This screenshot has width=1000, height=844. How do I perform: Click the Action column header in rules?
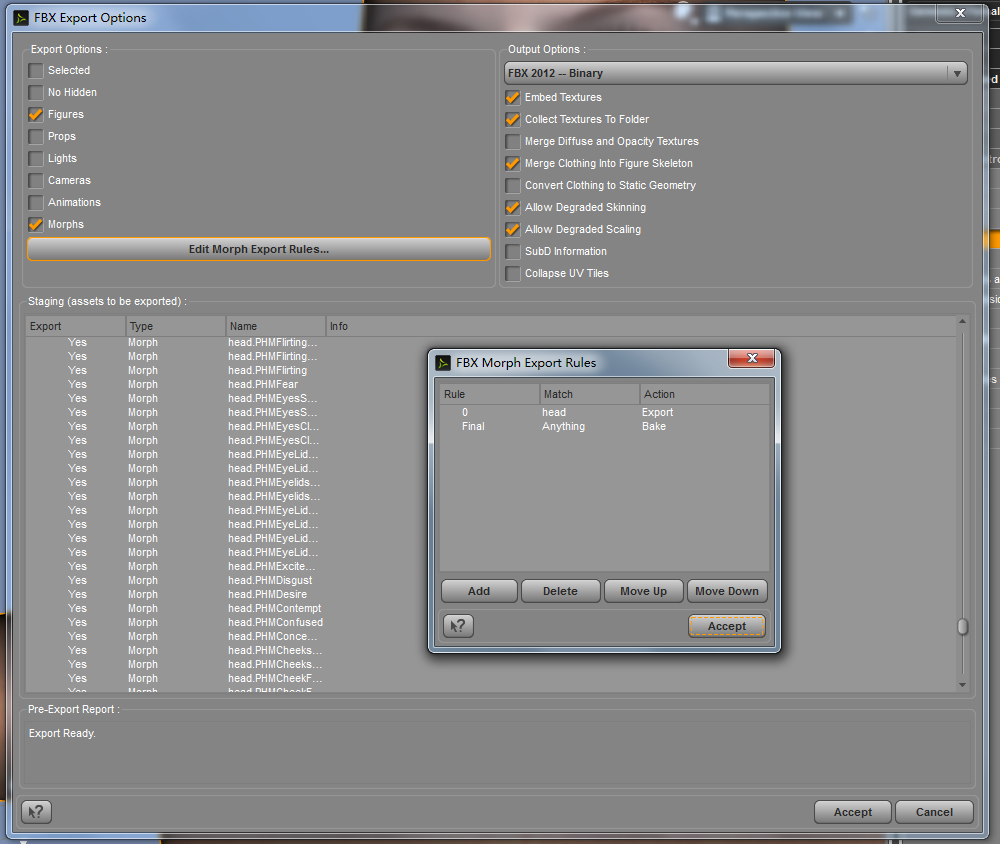[x=704, y=394]
